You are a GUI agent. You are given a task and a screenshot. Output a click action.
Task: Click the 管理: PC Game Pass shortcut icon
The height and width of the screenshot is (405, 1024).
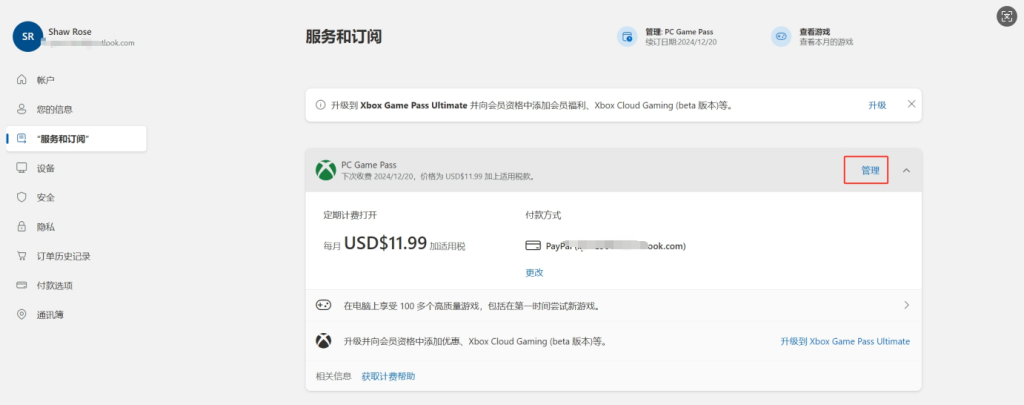627,37
